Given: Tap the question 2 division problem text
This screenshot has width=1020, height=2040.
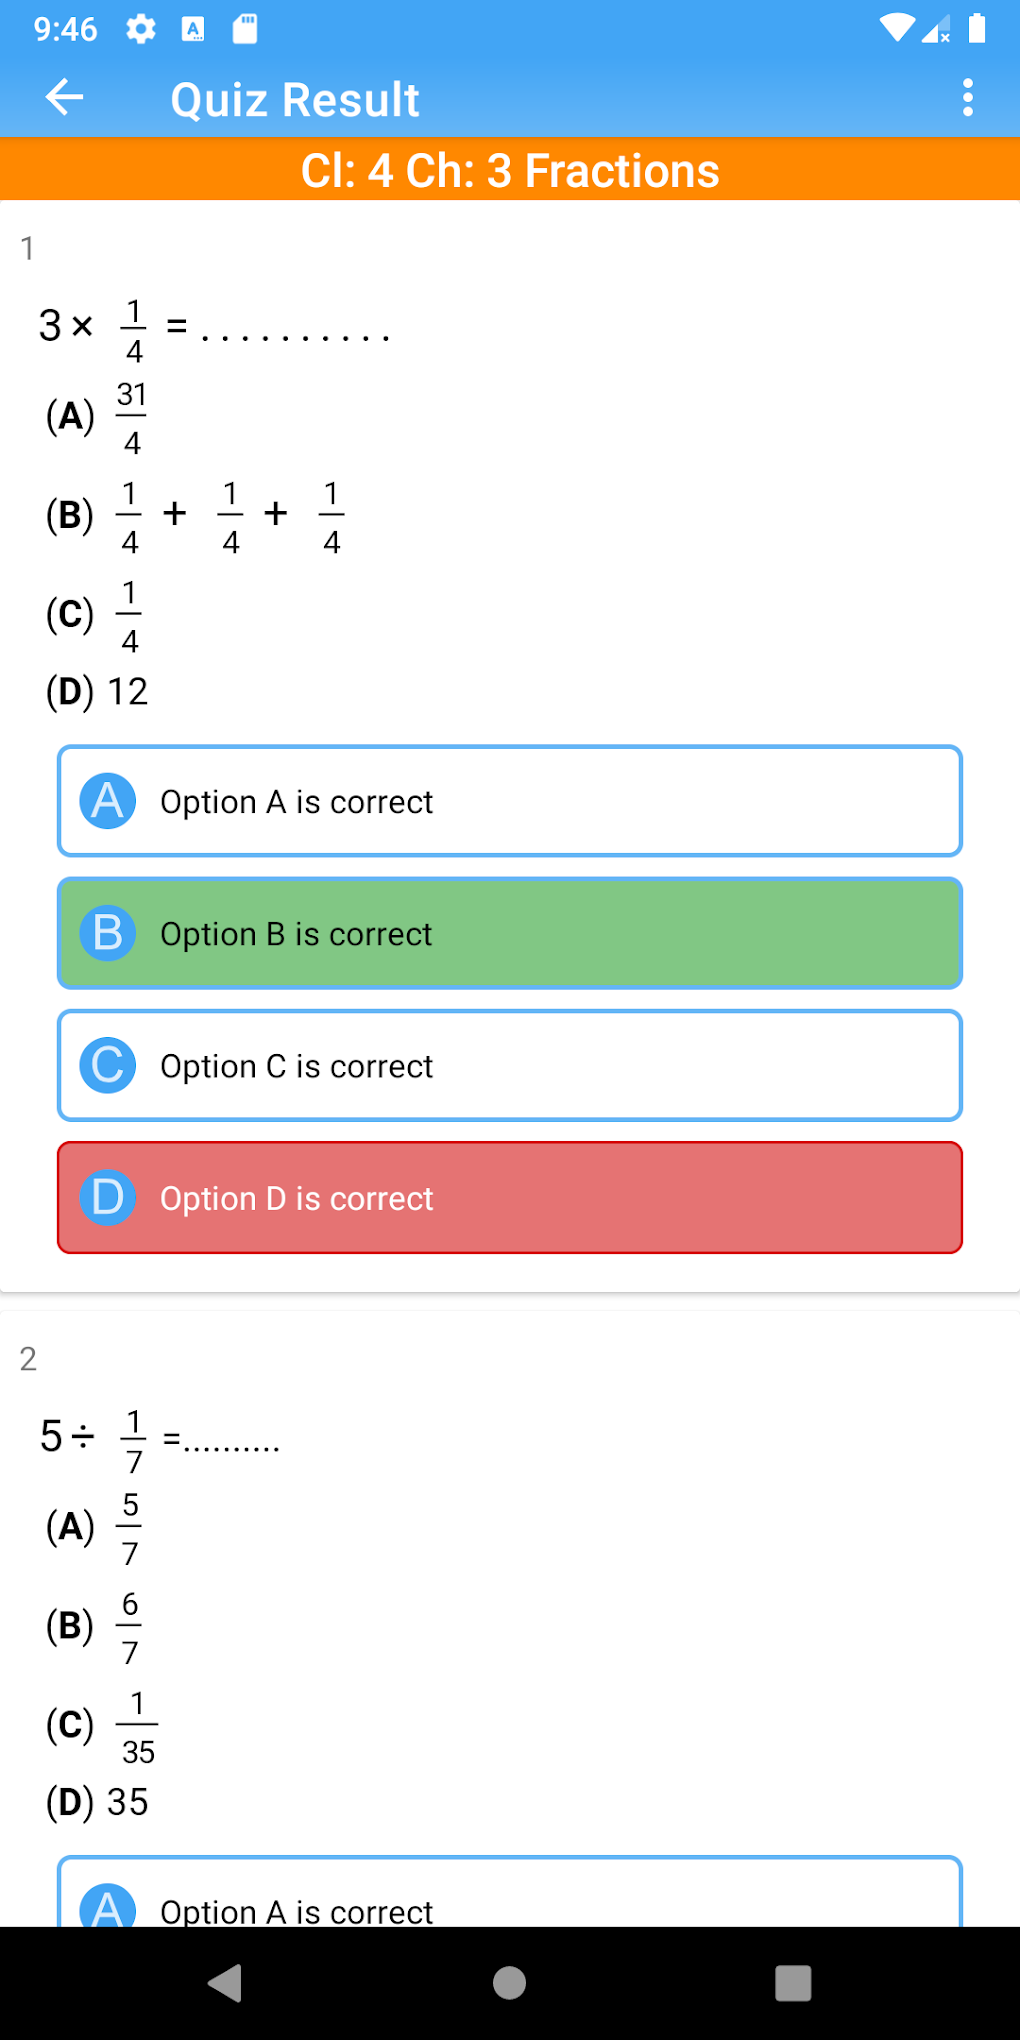Looking at the screenshot, I should pos(160,1438).
